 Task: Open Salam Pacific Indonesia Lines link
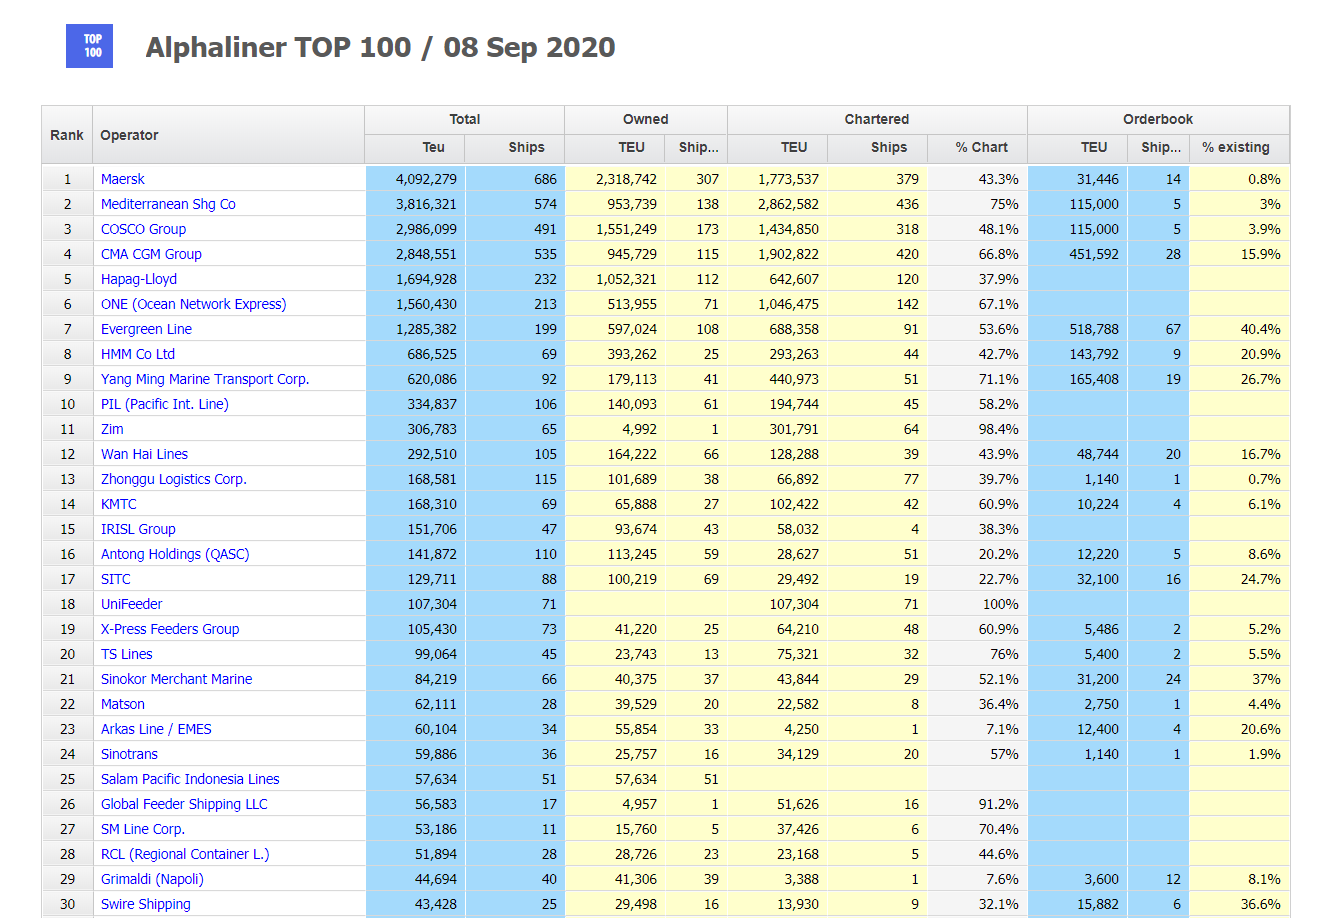point(190,779)
